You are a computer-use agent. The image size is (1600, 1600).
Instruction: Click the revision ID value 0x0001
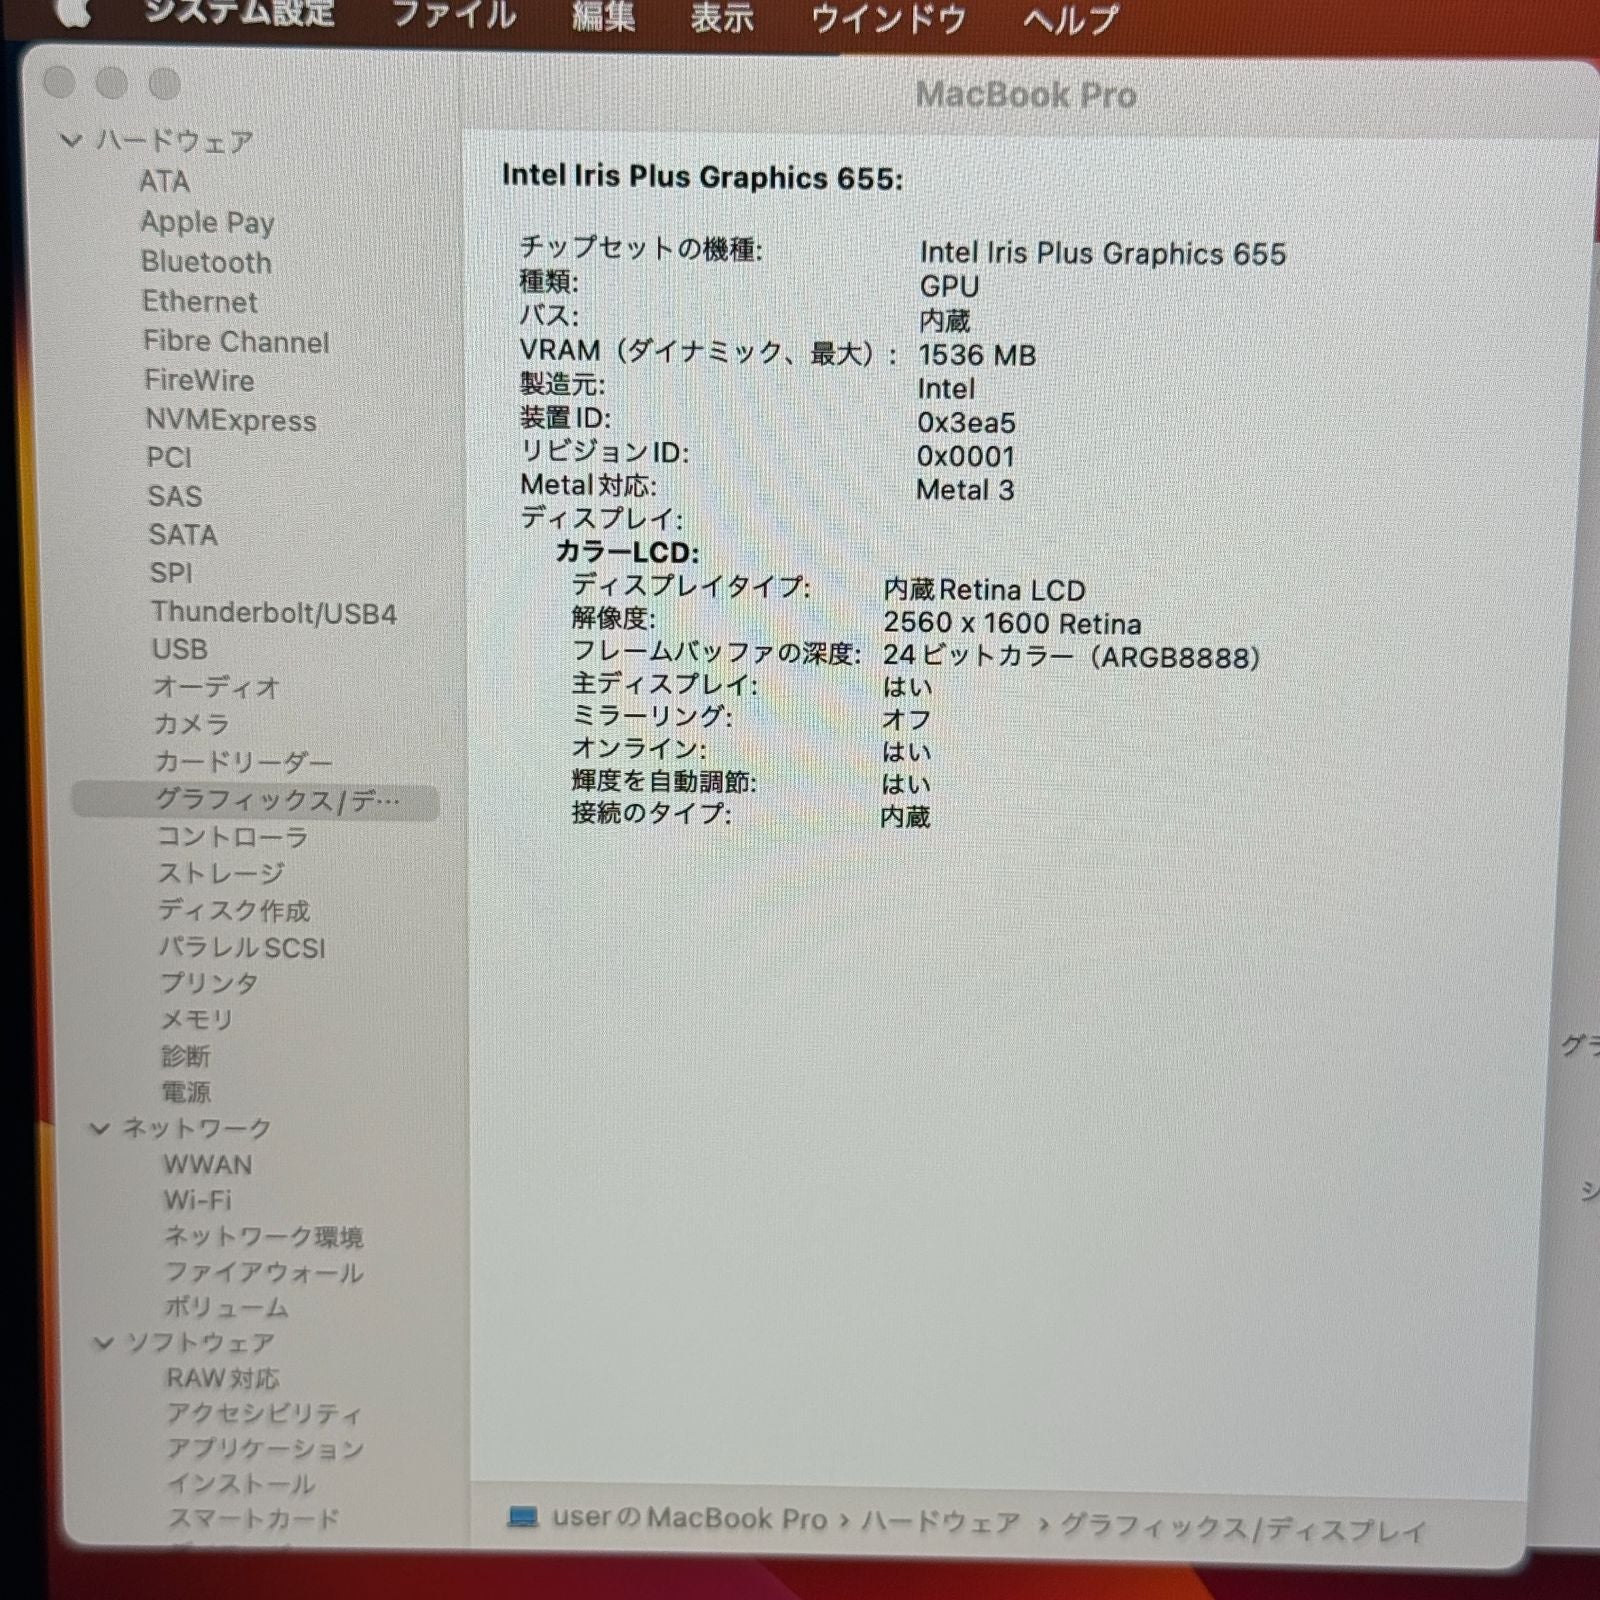966,456
